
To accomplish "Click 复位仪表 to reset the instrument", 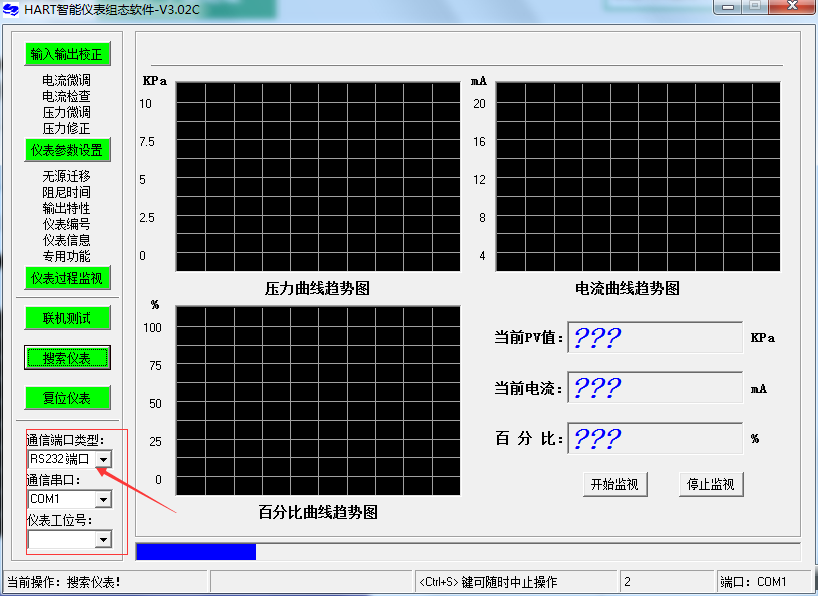I will click(x=67, y=397).
